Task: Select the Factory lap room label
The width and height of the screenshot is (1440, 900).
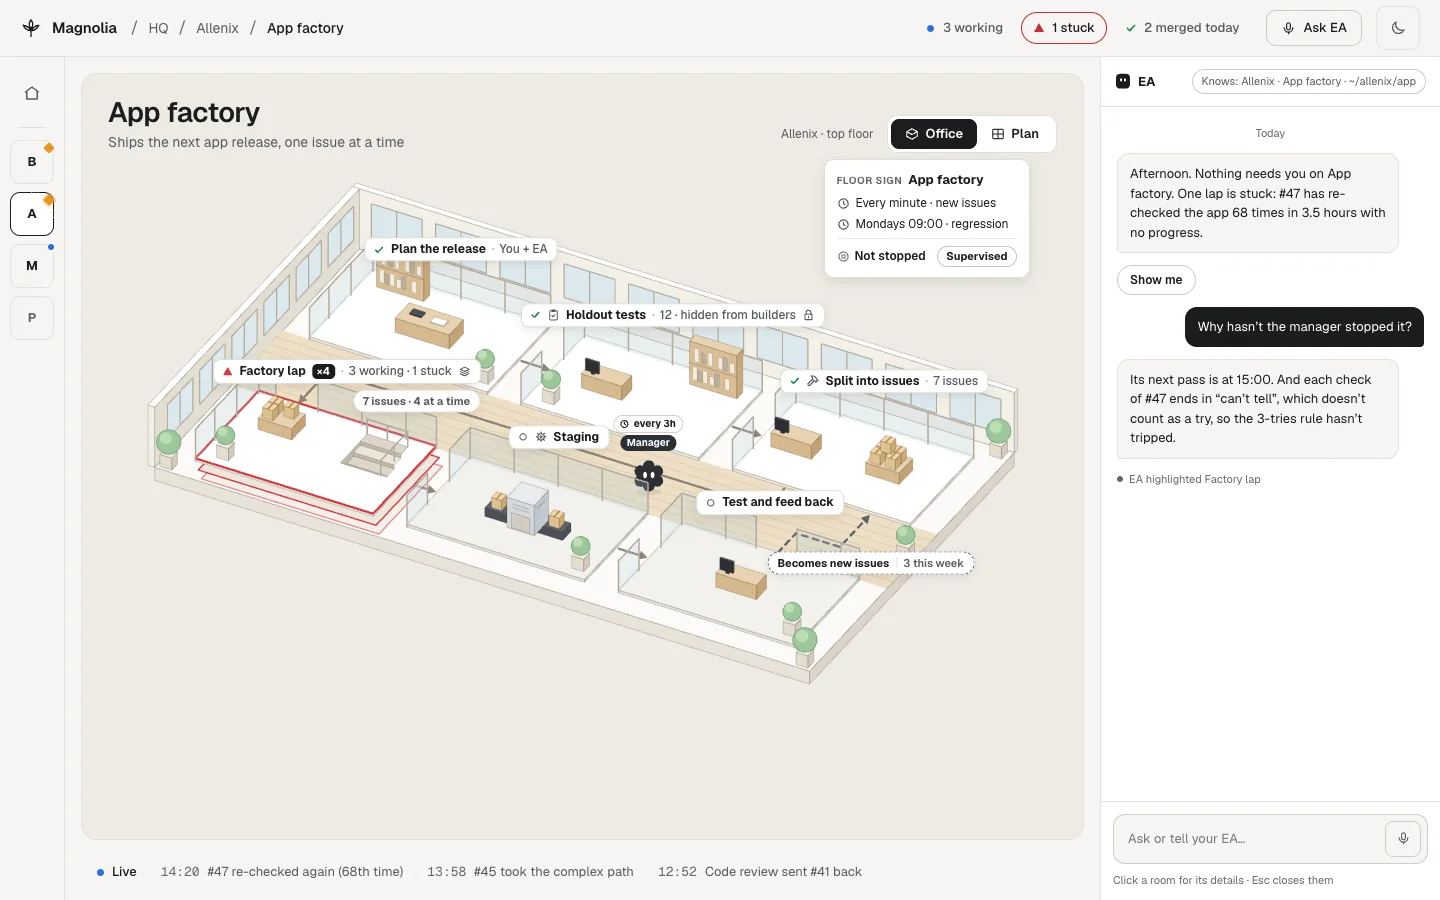Action: click(346, 371)
